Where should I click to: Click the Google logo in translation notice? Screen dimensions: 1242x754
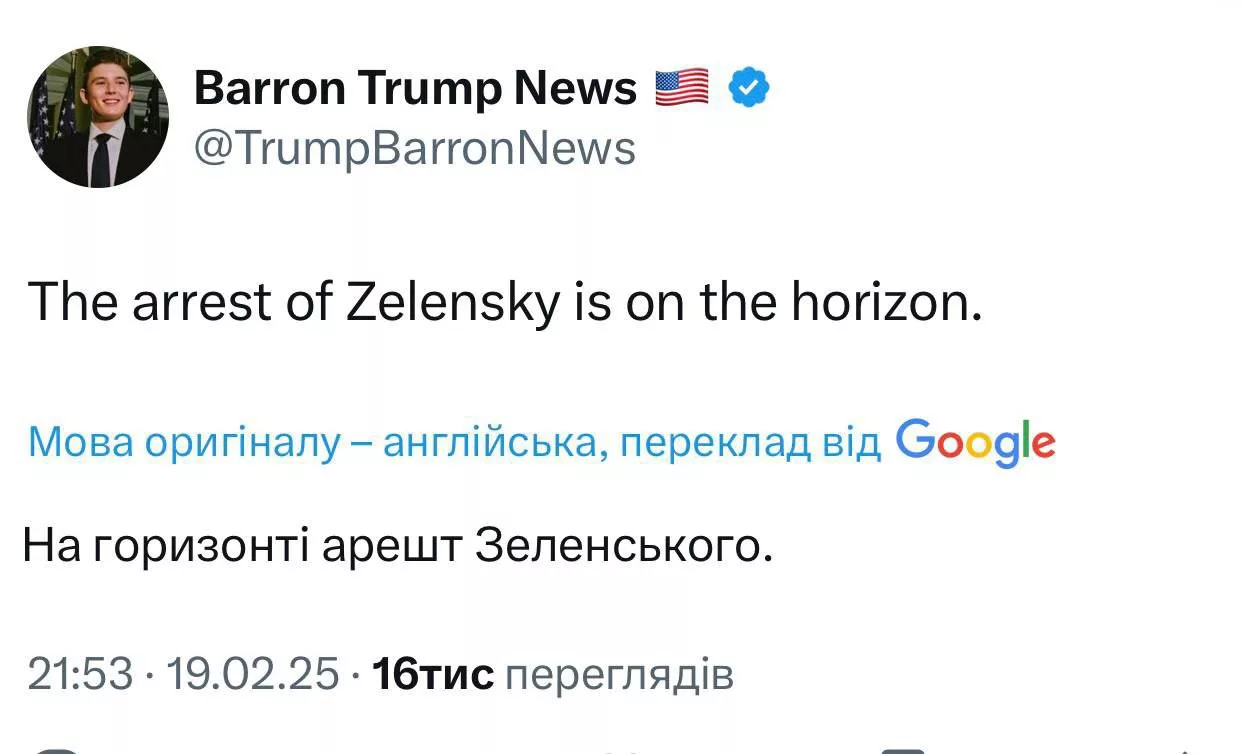(975, 442)
